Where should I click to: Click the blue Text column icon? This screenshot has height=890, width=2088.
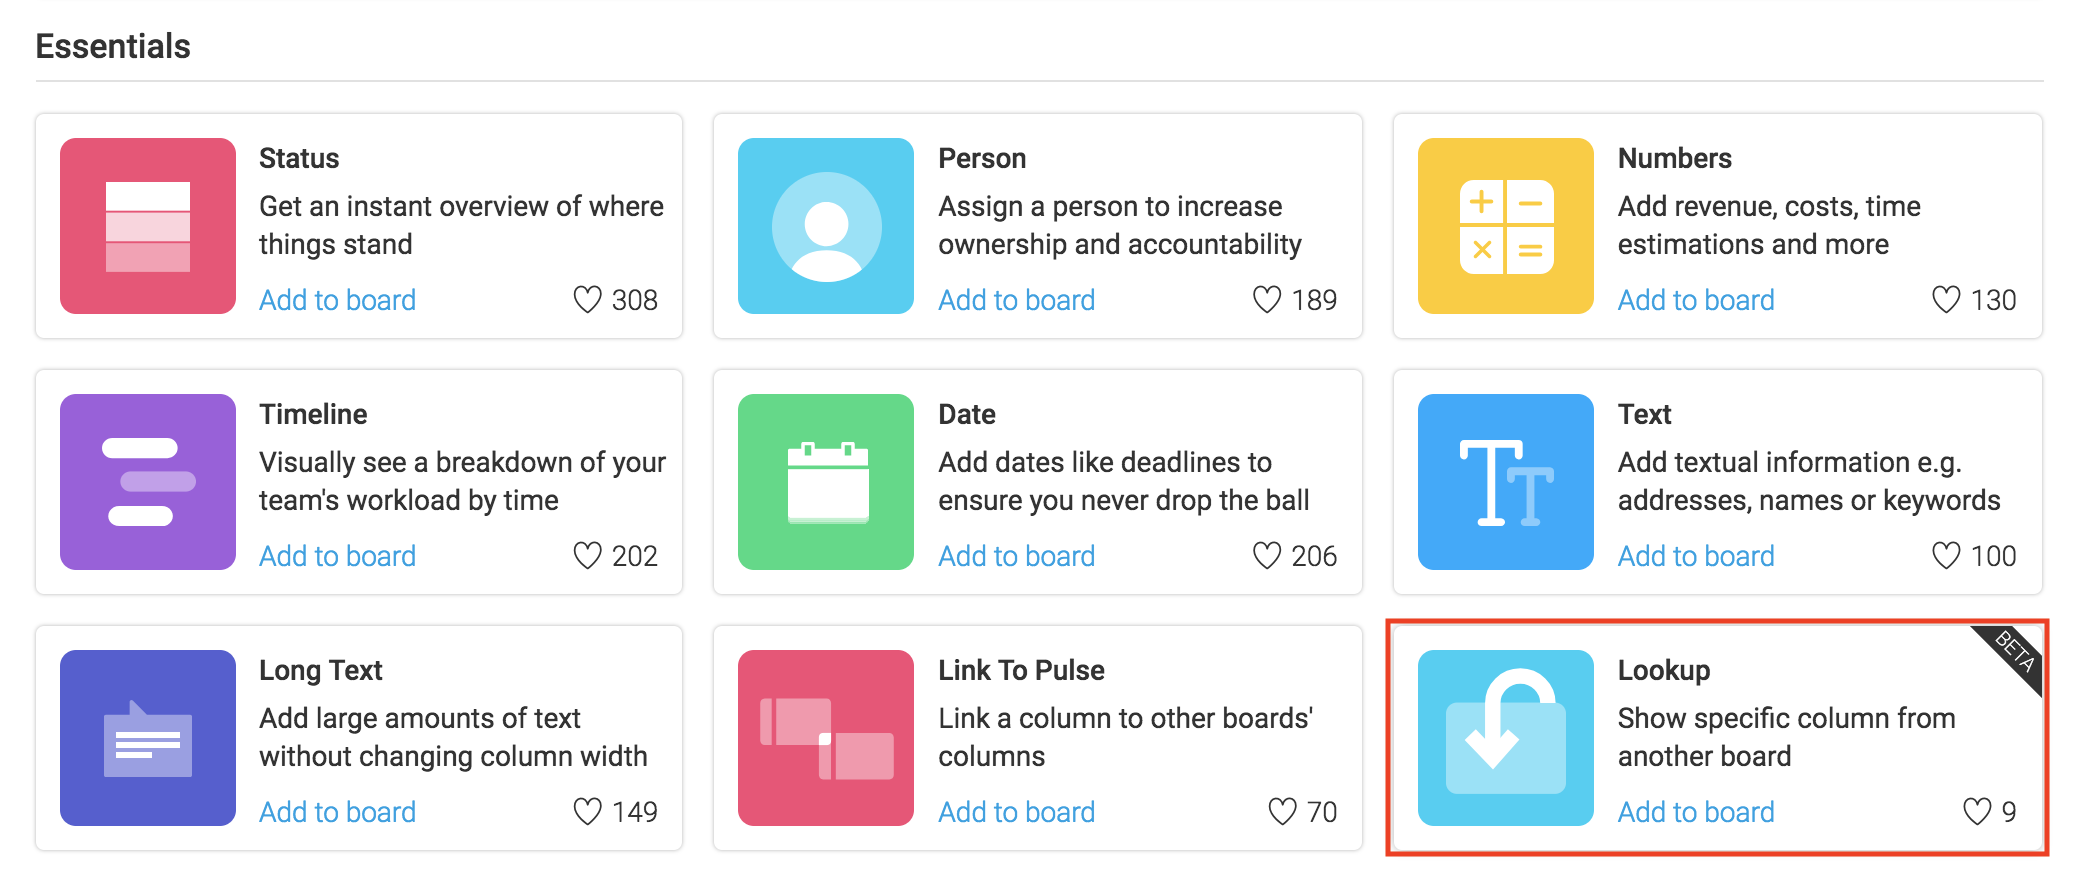pos(1506,482)
